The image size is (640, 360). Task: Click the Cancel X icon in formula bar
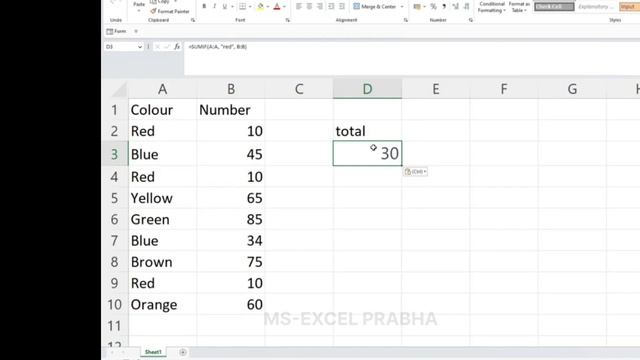point(158,47)
